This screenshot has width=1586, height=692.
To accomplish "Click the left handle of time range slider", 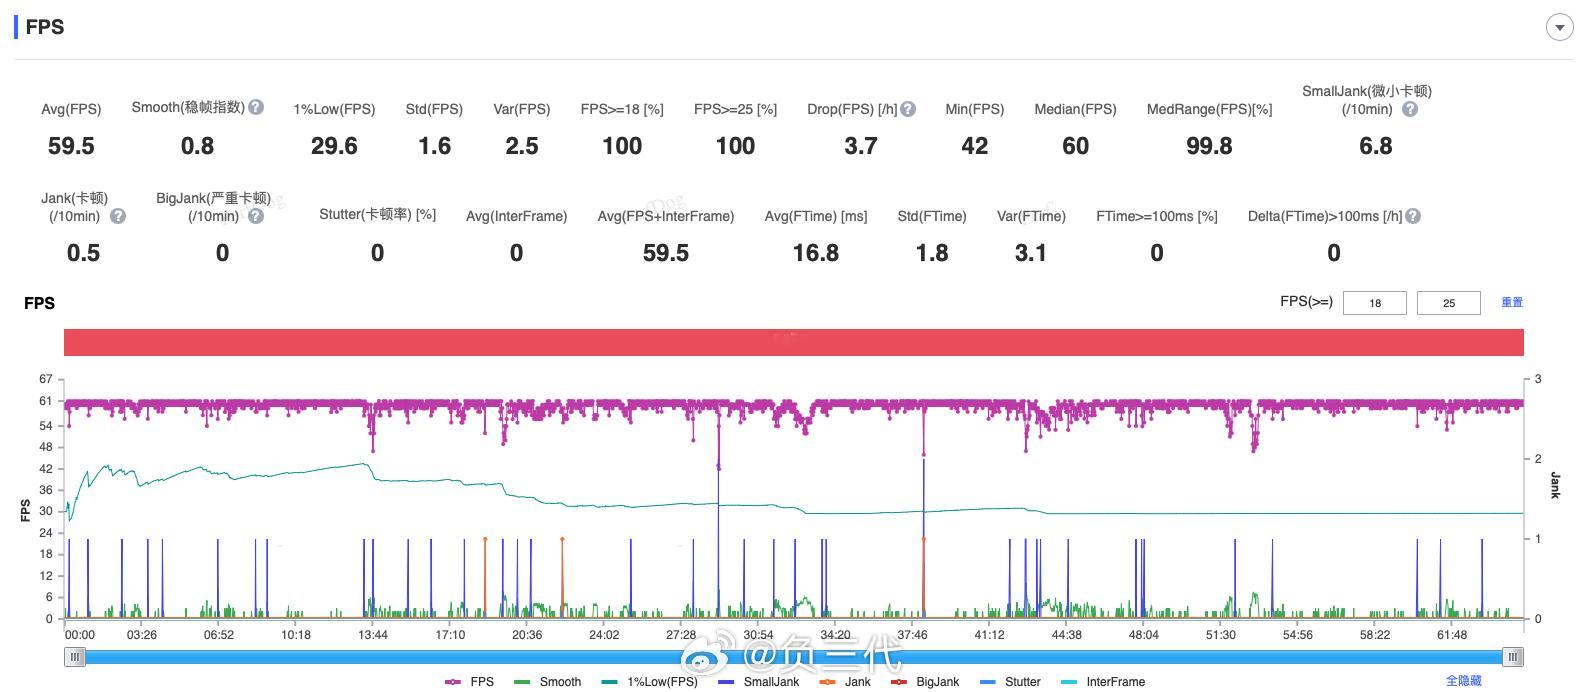I will tap(75, 657).
